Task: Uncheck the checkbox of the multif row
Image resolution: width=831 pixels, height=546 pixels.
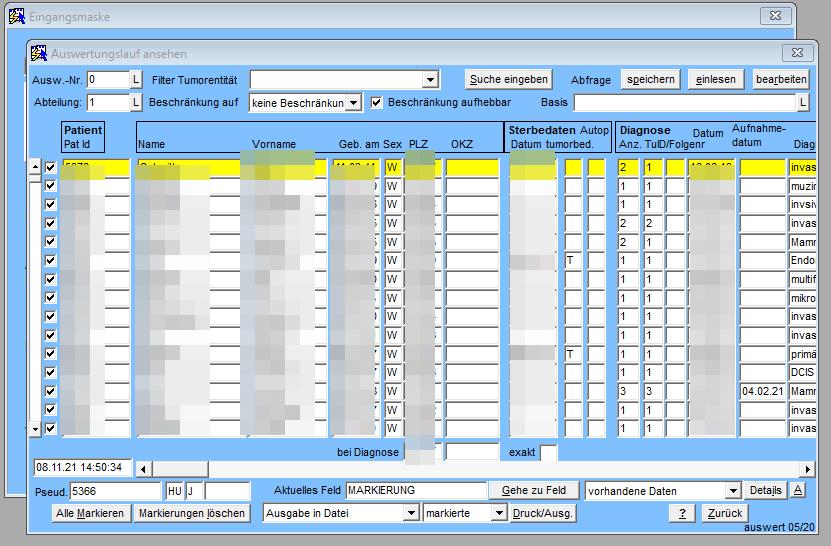Action: point(50,279)
